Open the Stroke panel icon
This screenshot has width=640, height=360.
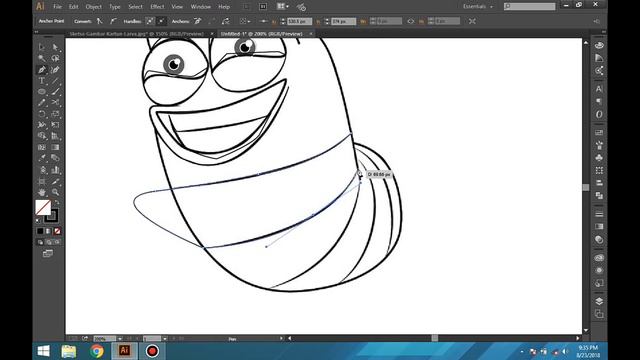click(599, 214)
